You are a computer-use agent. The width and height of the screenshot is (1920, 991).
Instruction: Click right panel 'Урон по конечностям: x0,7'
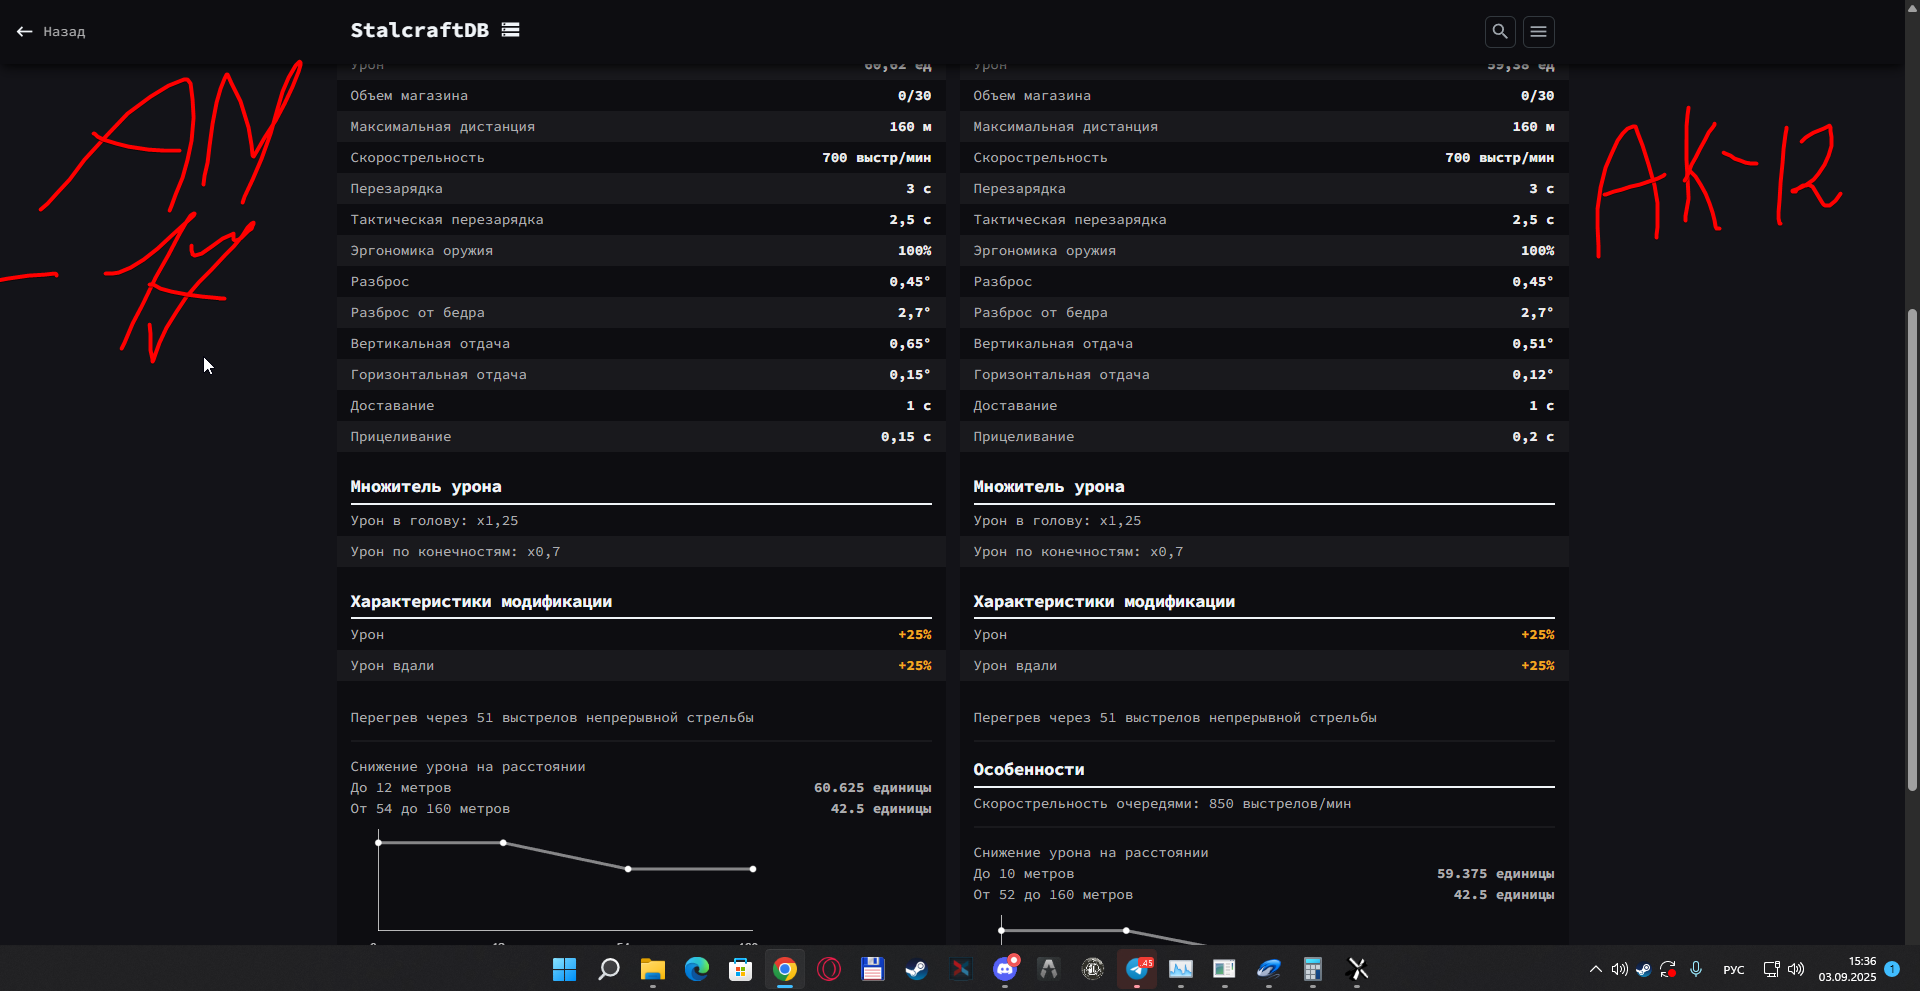tap(1078, 552)
